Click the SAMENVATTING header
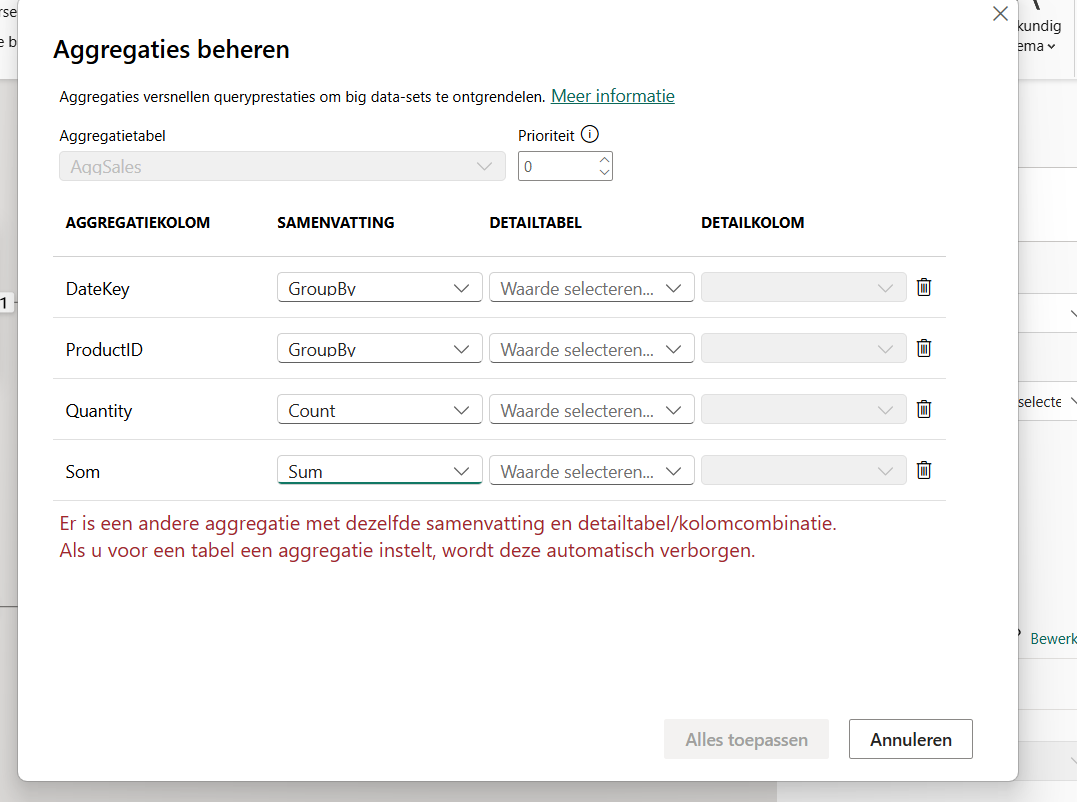Viewport: 1077px width, 802px height. (x=336, y=222)
